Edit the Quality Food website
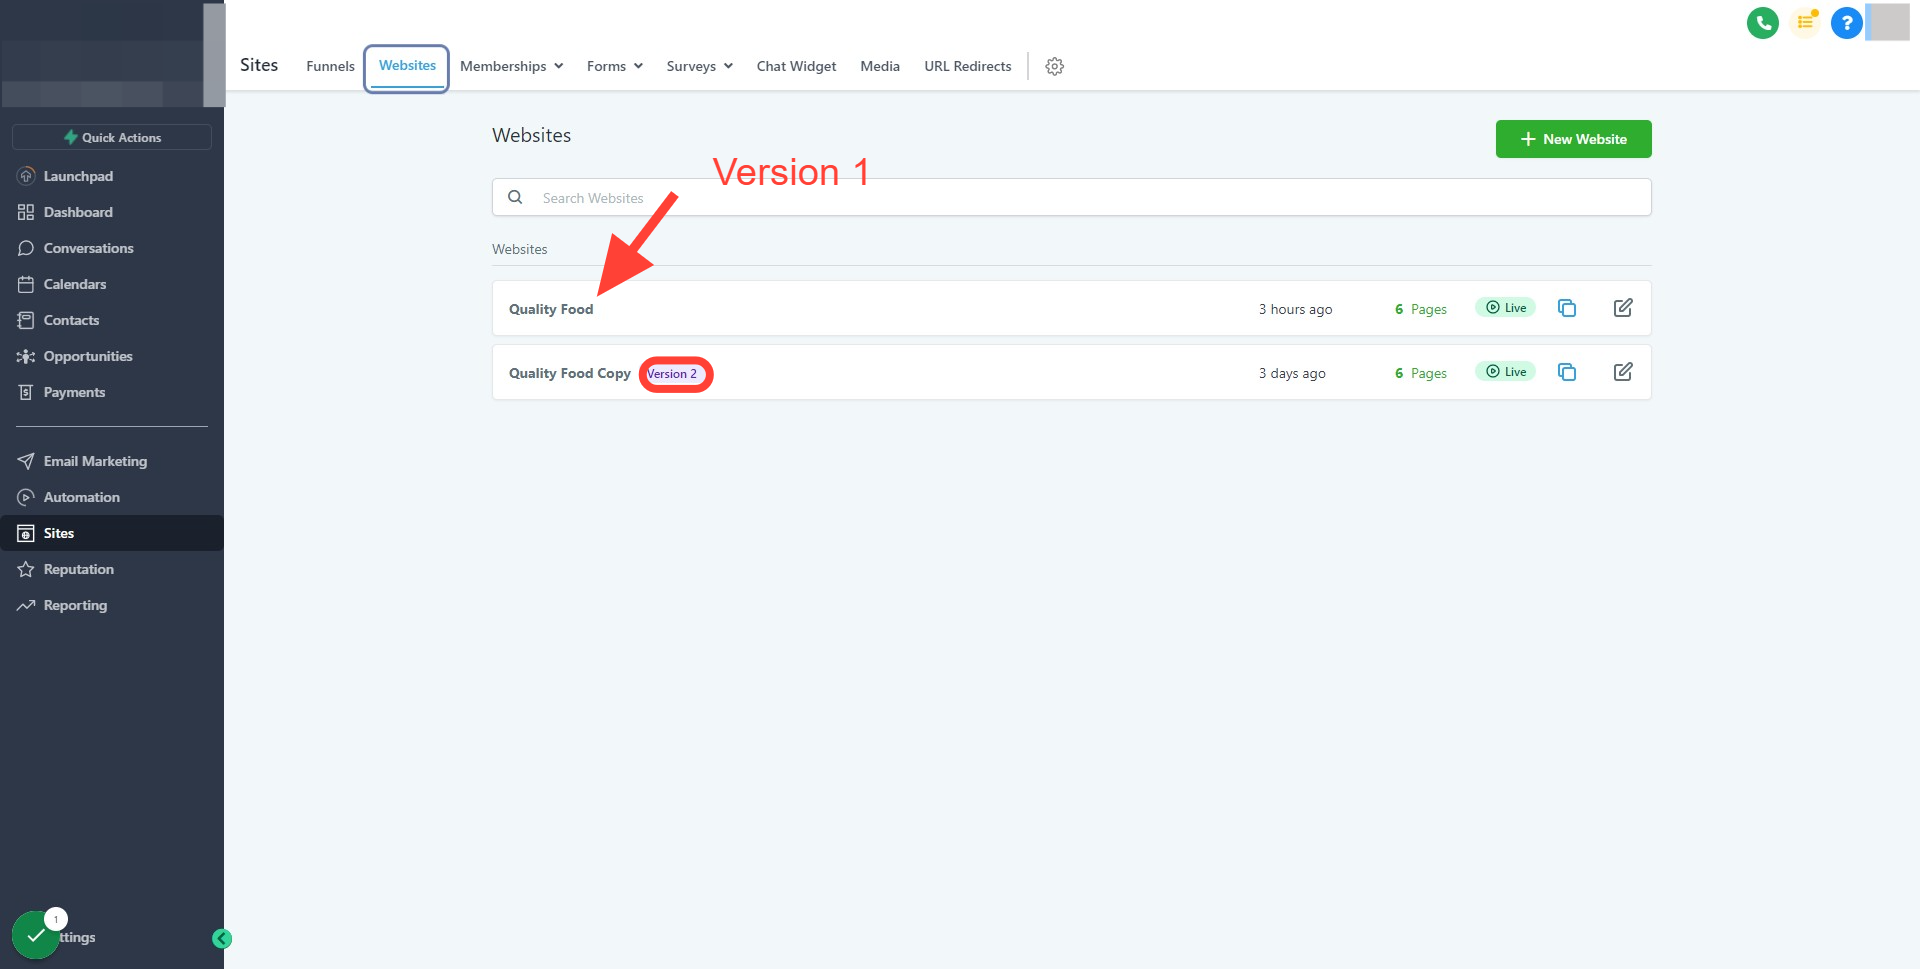 click(1623, 308)
